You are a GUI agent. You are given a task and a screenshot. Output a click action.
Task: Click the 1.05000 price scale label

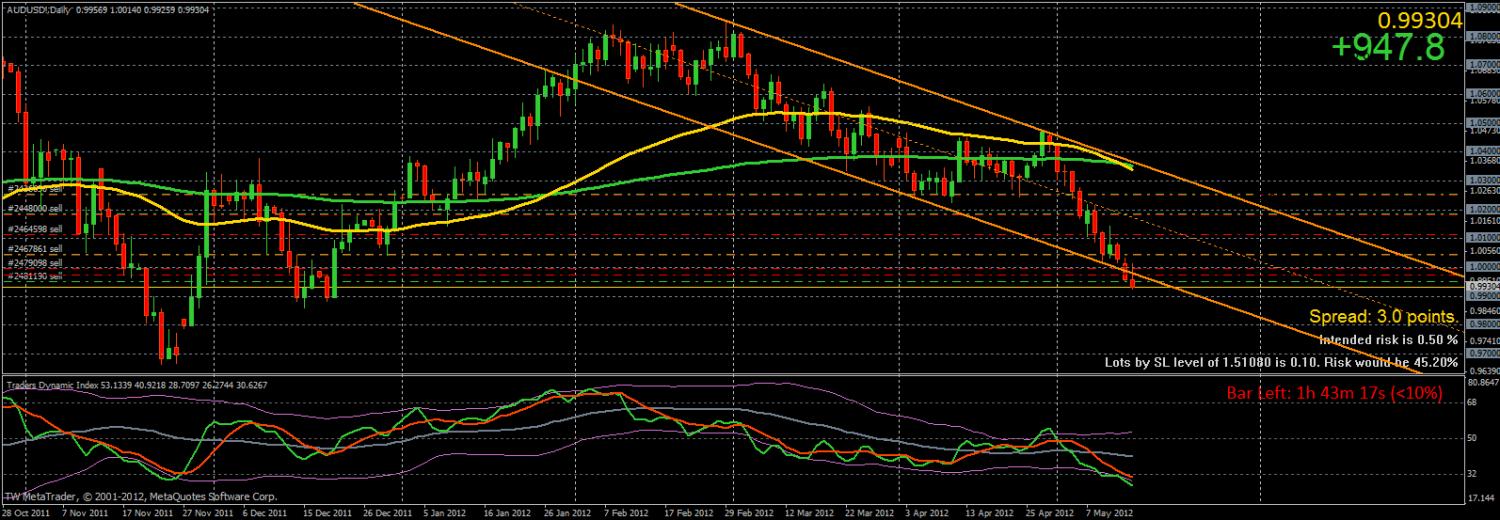click(x=1482, y=123)
